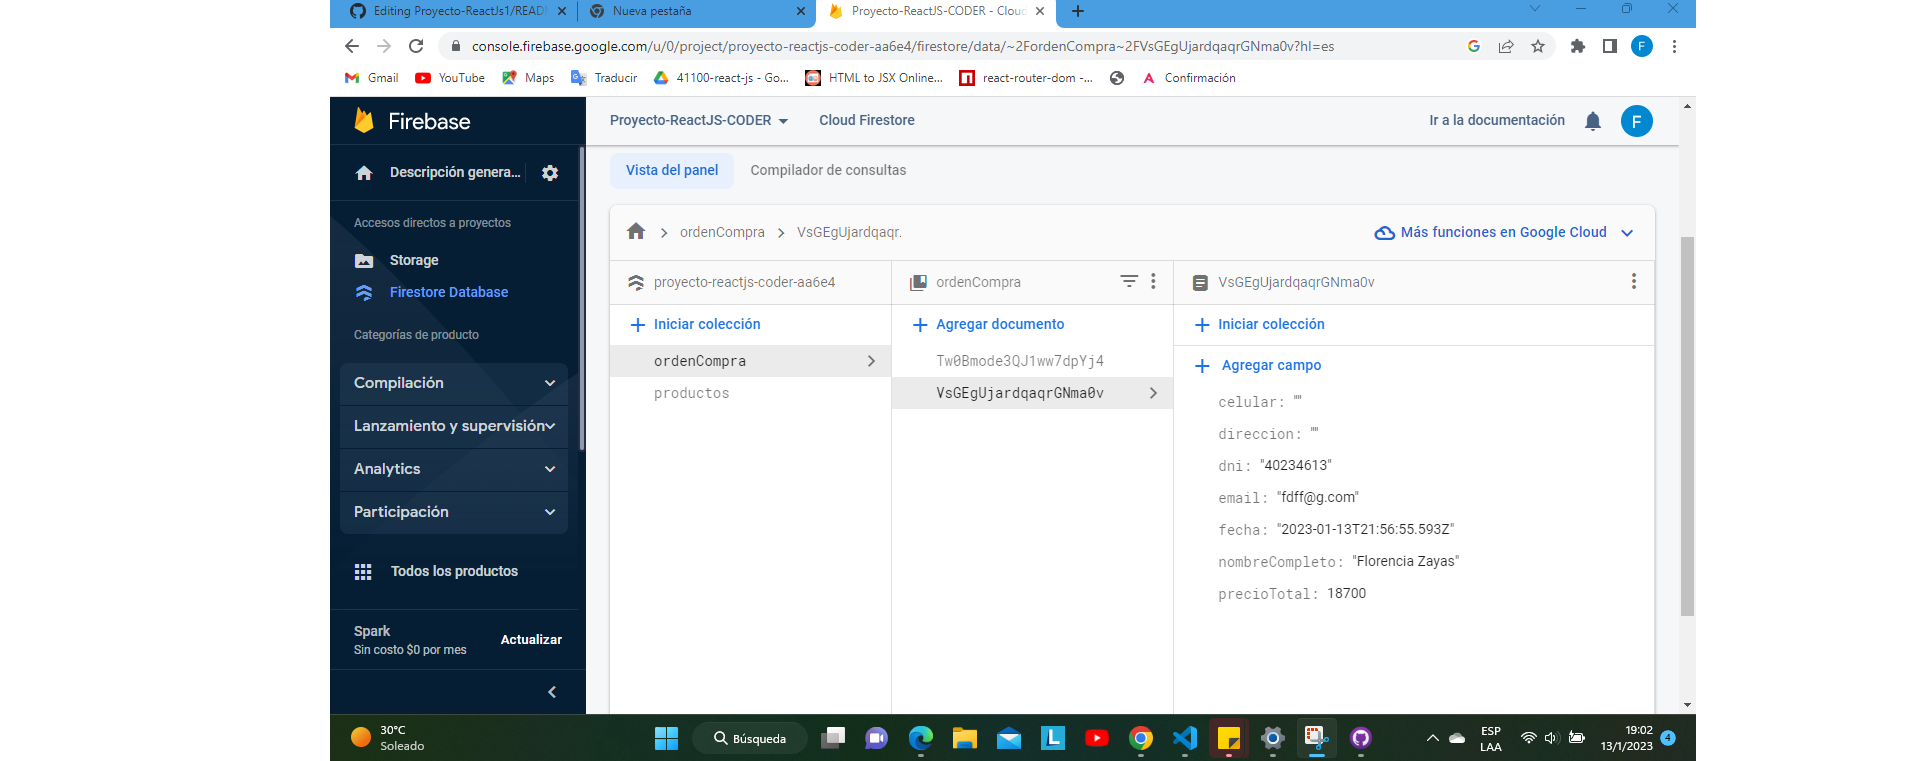Select the productos collection
This screenshot has height=761, width=1920.
tap(750, 393)
